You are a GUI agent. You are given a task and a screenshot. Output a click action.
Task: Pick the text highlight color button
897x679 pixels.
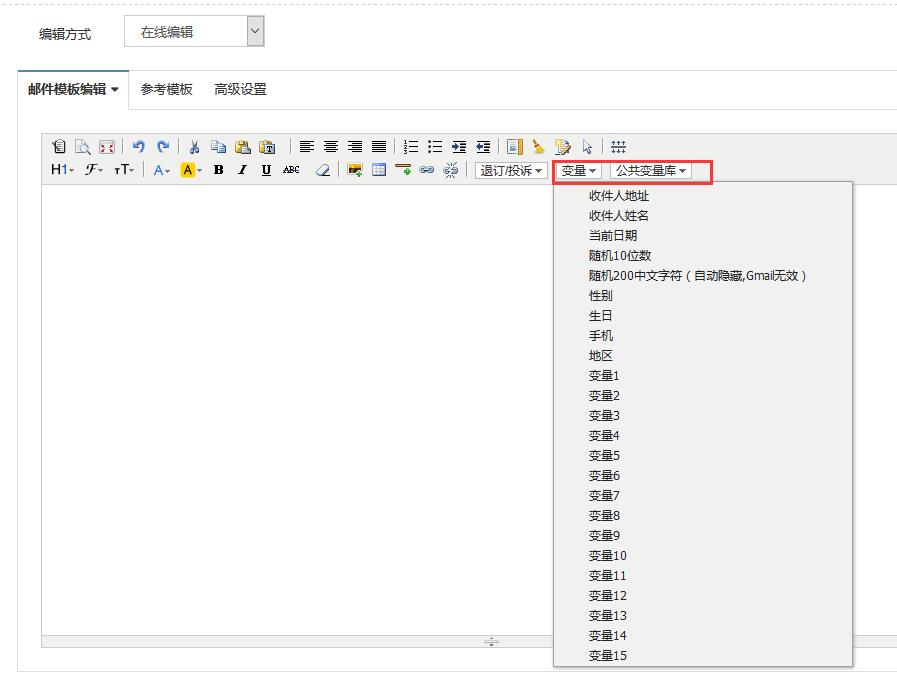tap(190, 170)
